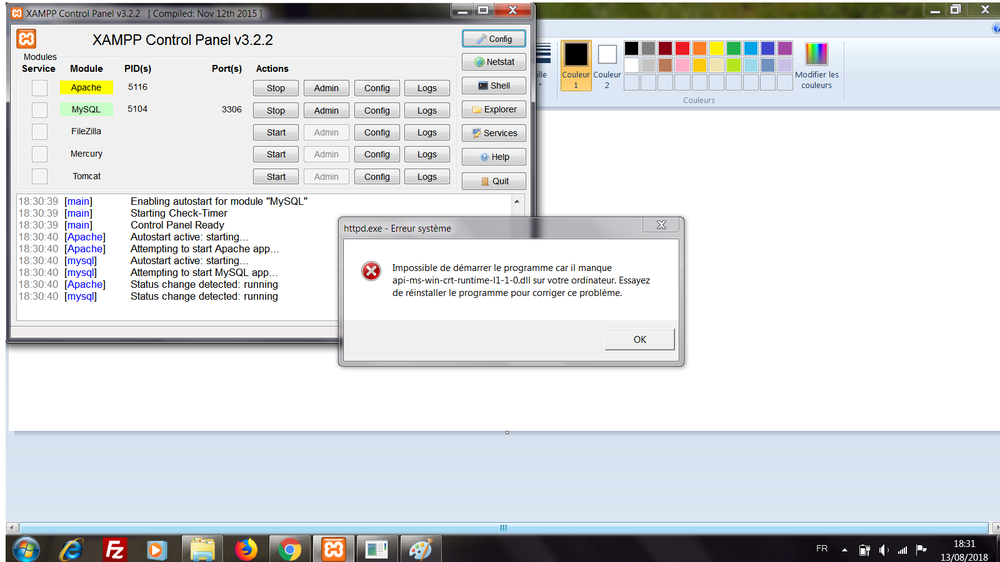Click the FR language indicator
The image size is (1000, 562).
(822, 549)
